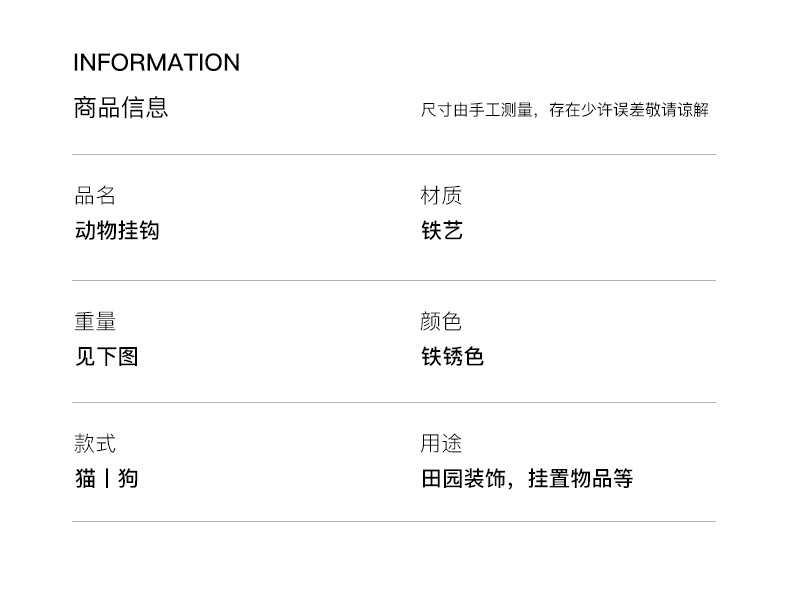Screen dimensions: 790x599
Task: Click the 款式 field label
Action: pyautogui.click(x=95, y=444)
